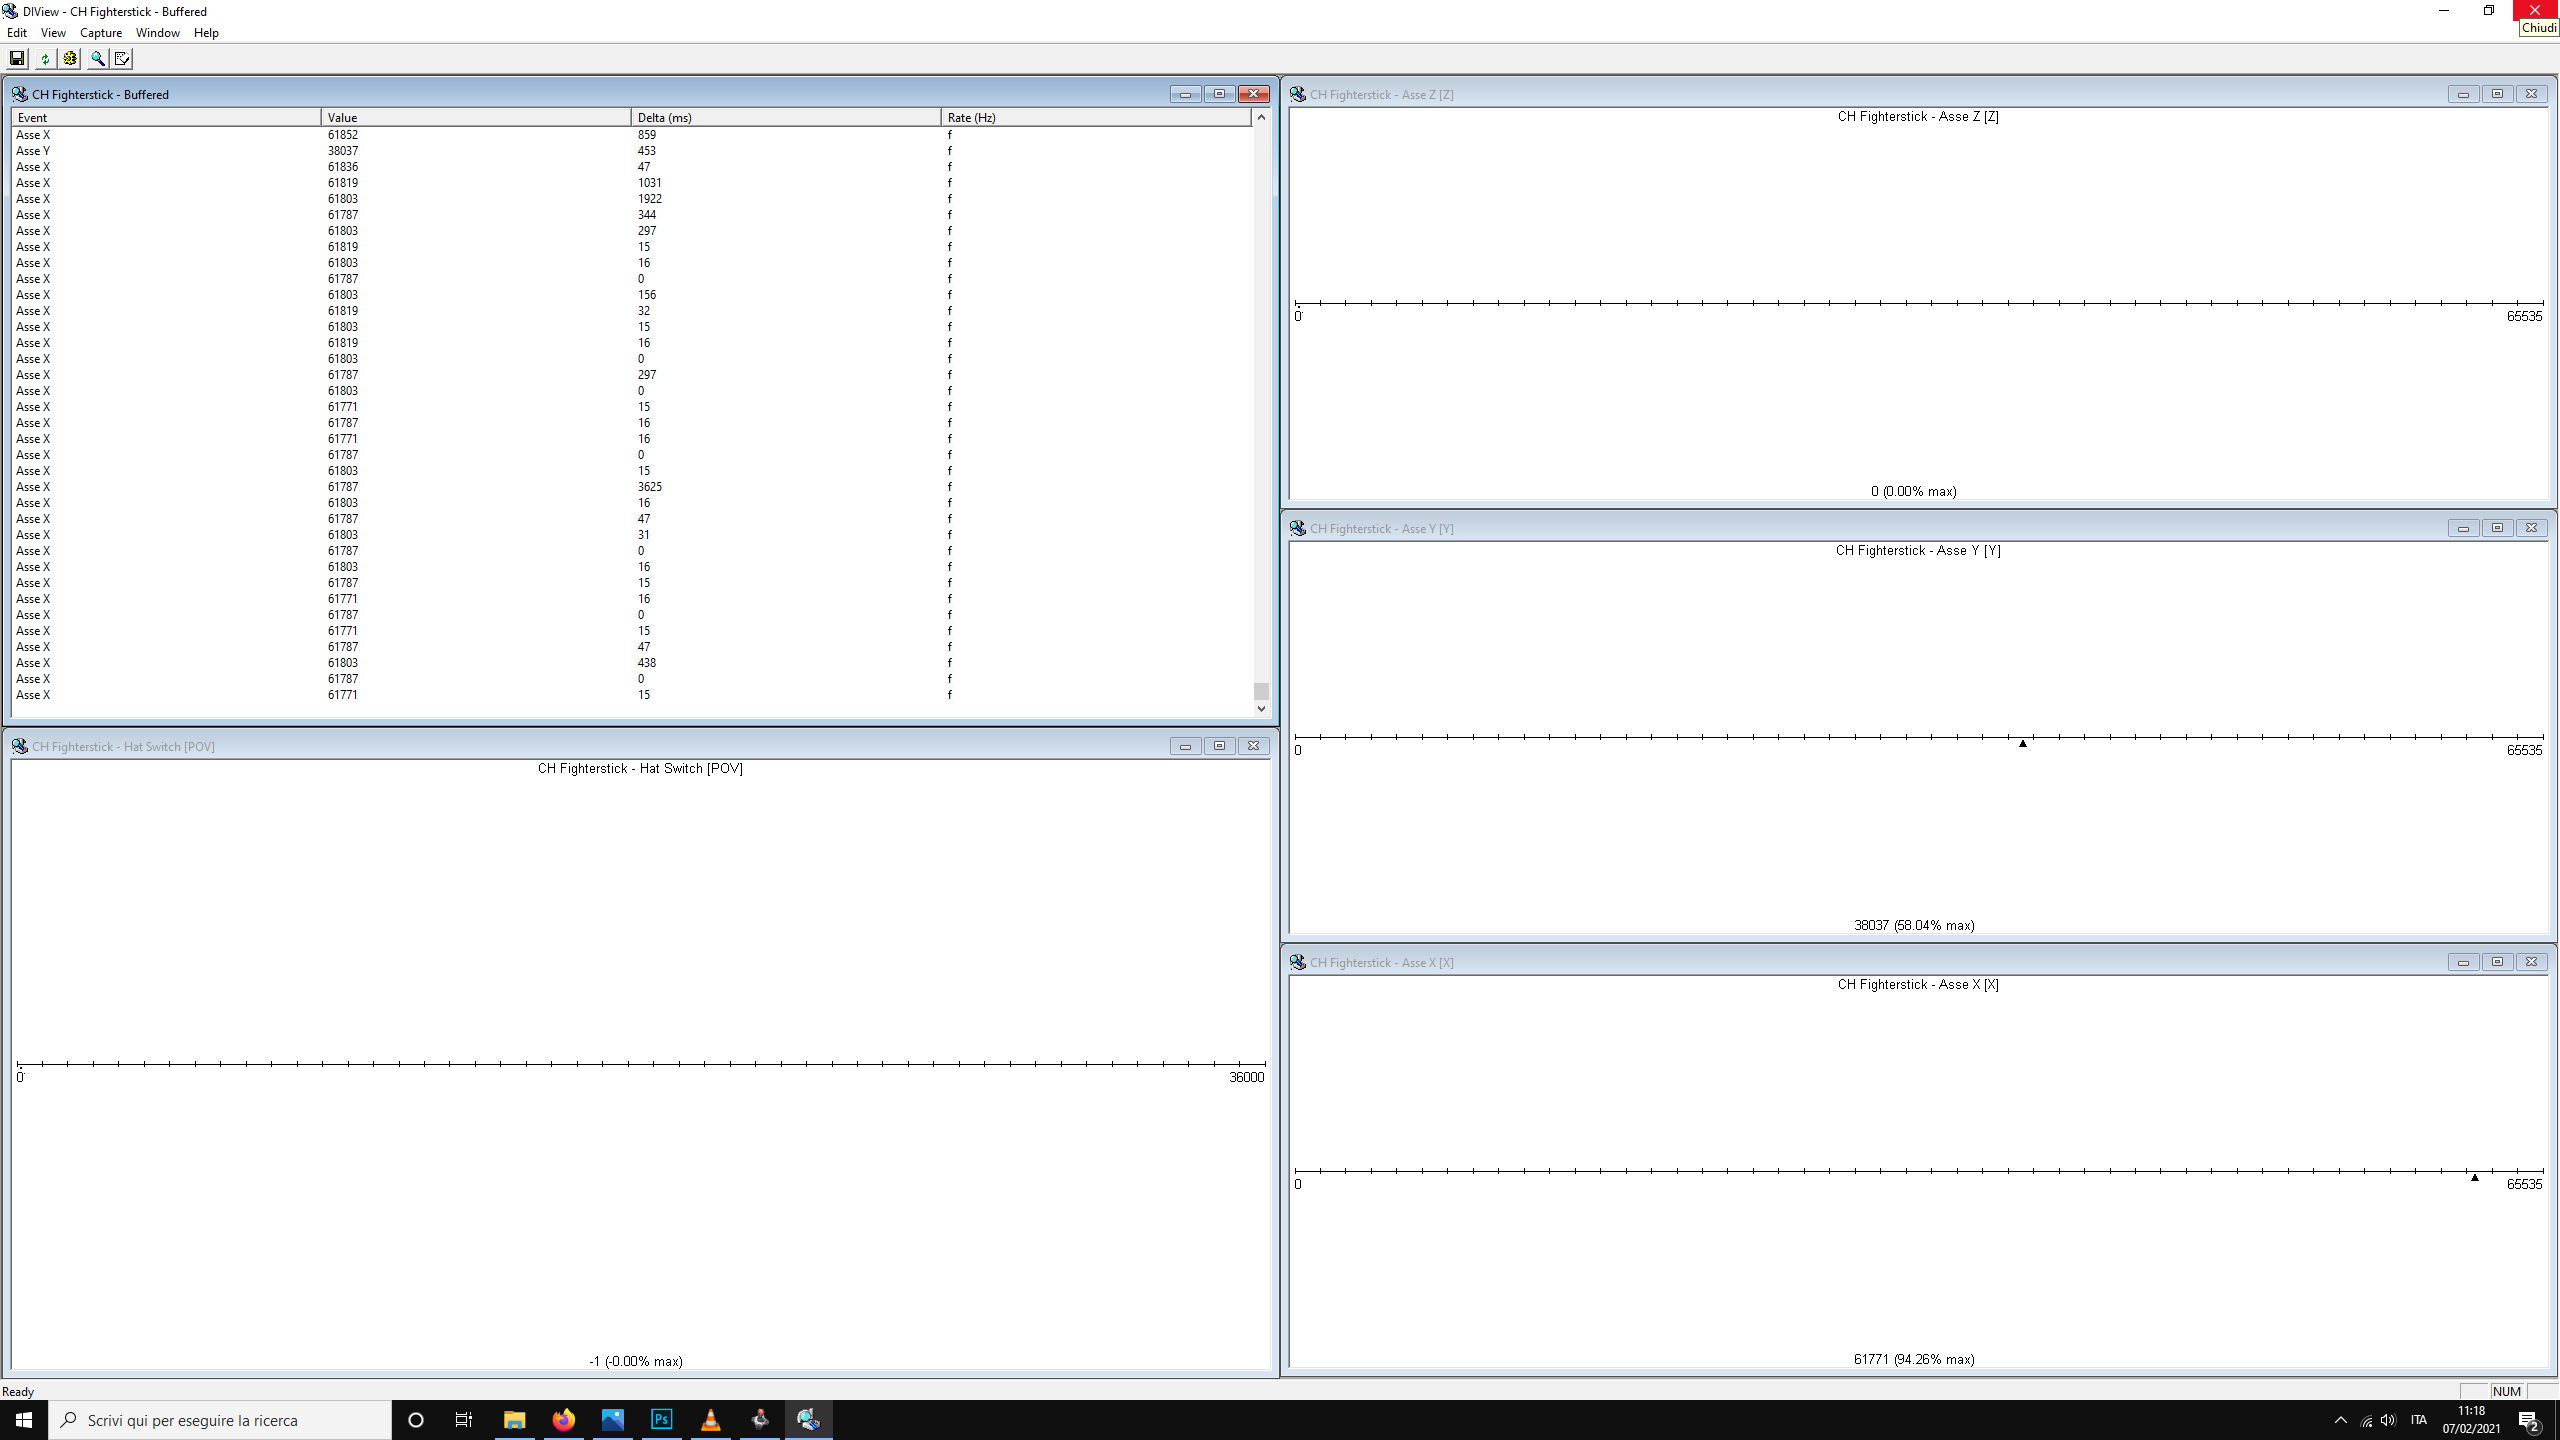2560x1440 pixels.
Task: Sort by the Delta (ms) column header
Action: [786, 117]
